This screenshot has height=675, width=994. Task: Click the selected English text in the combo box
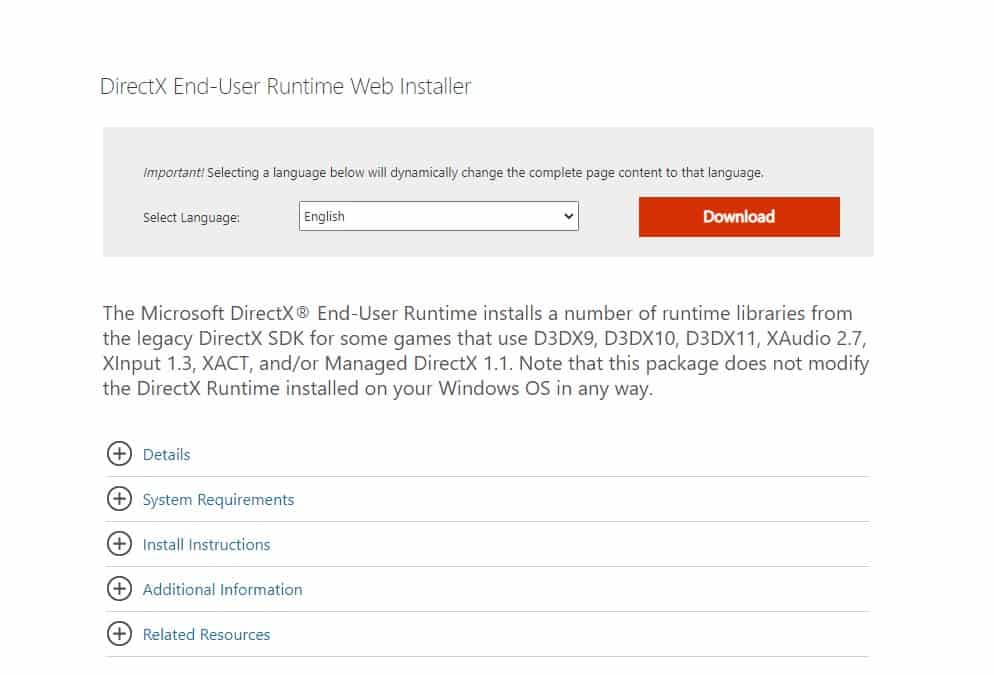(x=324, y=216)
